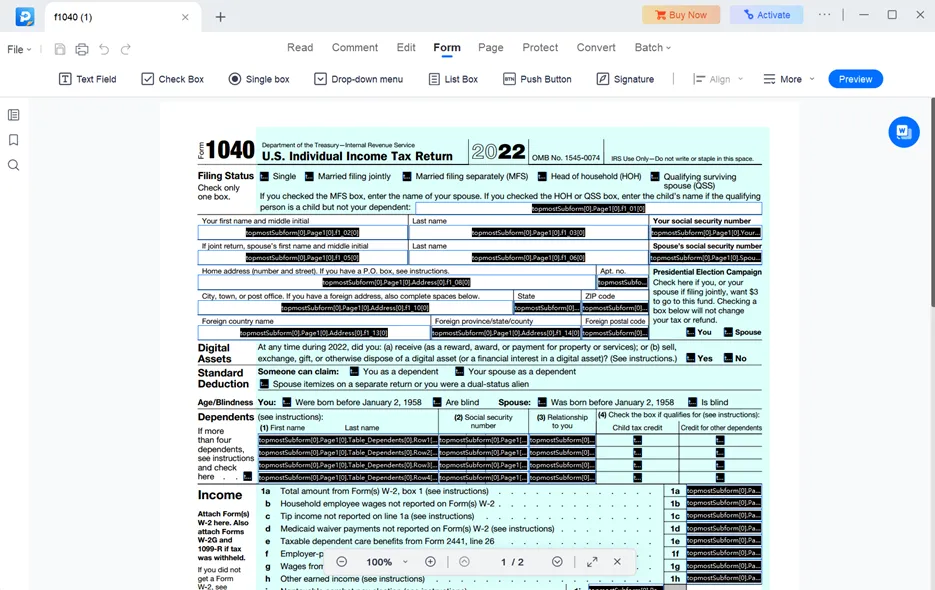Image resolution: width=935 pixels, height=590 pixels.
Task: Zoom in using the plus control
Action: (429, 562)
